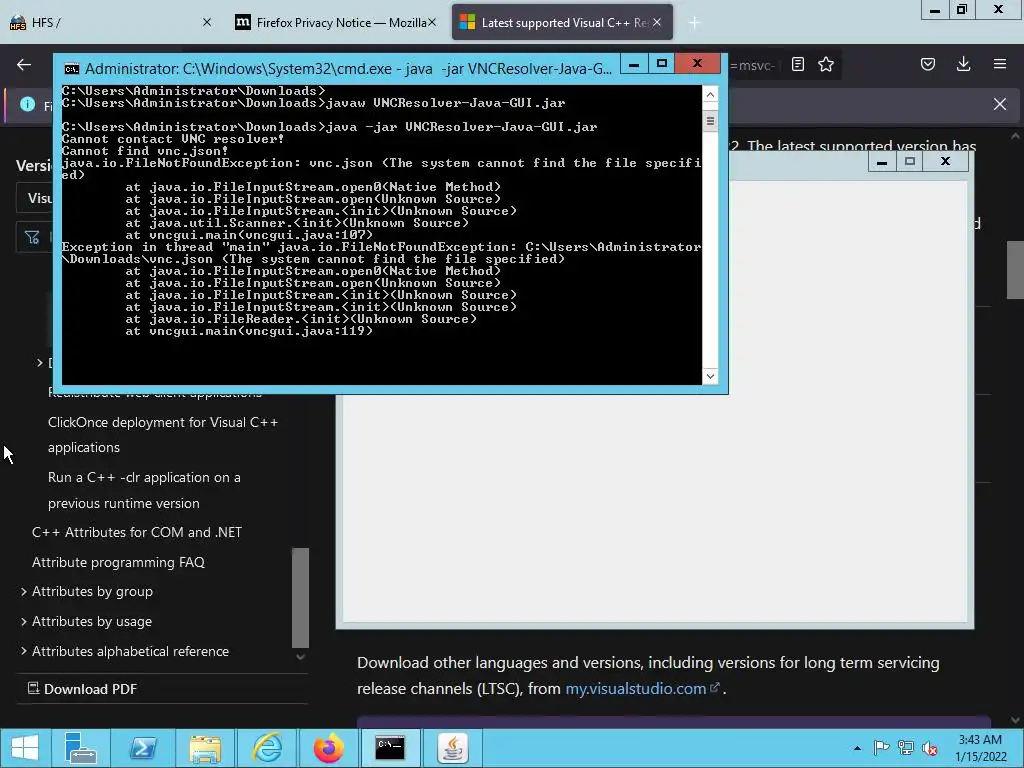Image resolution: width=1024 pixels, height=768 pixels.
Task: Open muted volume tray icon
Action: (930, 748)
